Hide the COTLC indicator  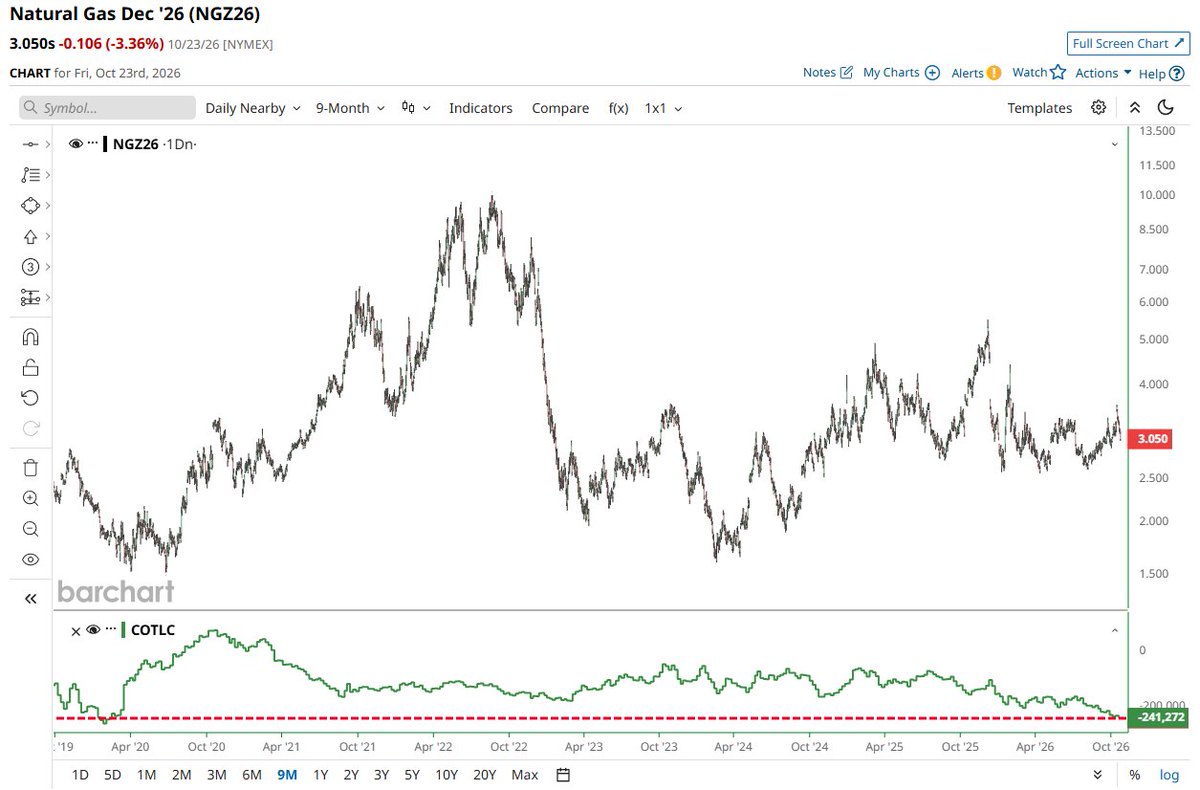(92, 630)
